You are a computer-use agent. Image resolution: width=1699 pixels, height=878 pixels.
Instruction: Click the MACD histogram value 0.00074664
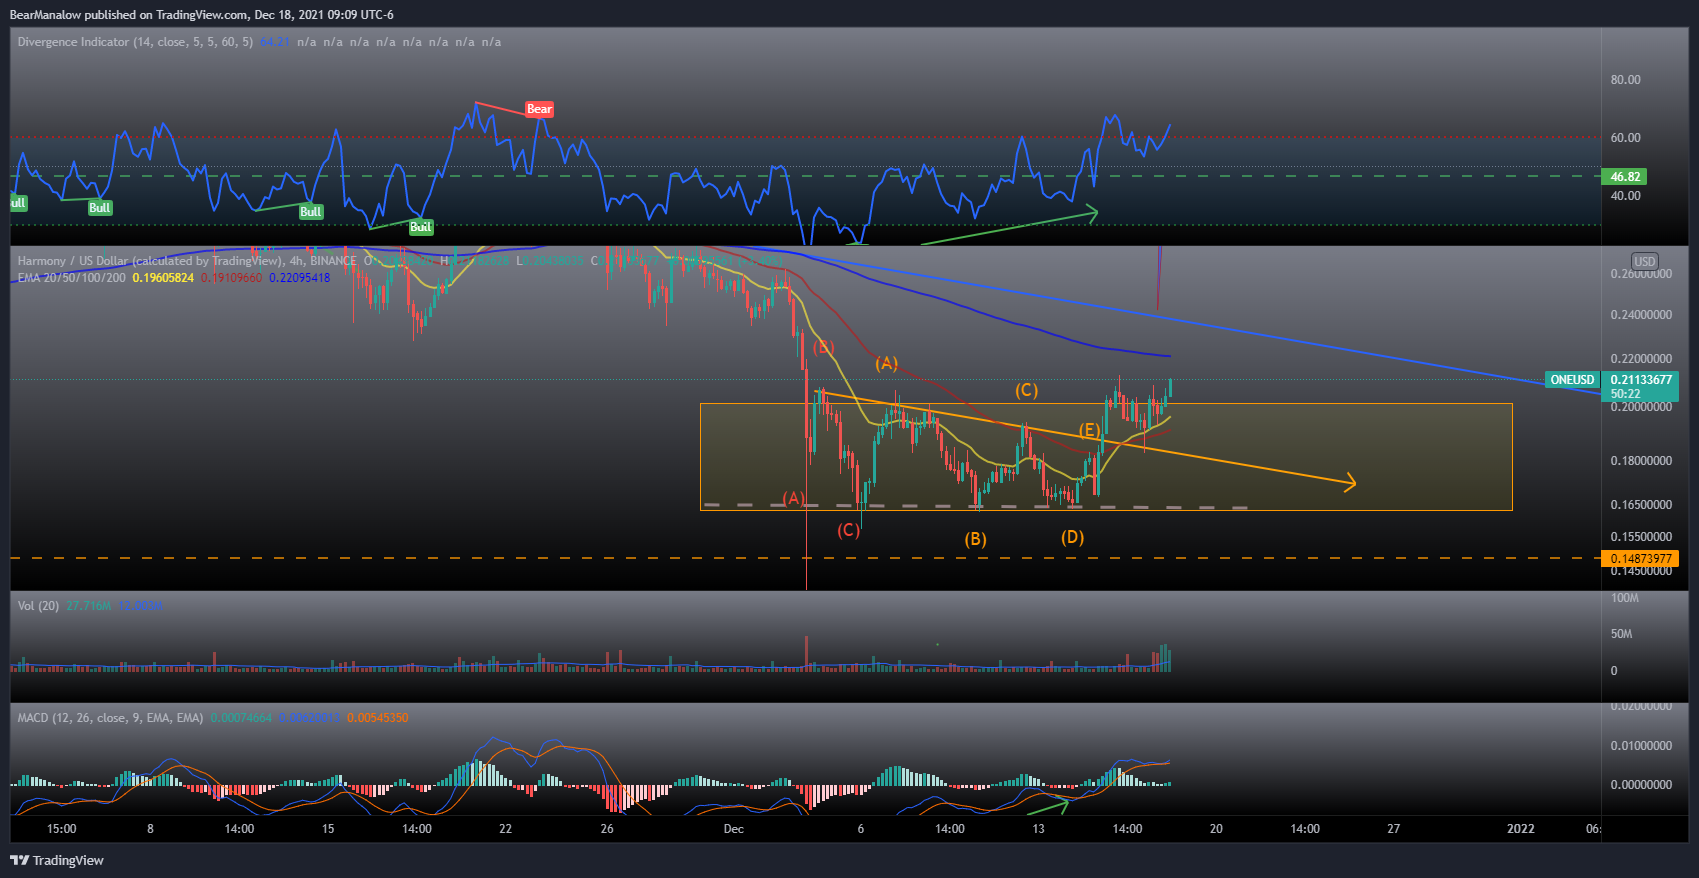point(241,718)
